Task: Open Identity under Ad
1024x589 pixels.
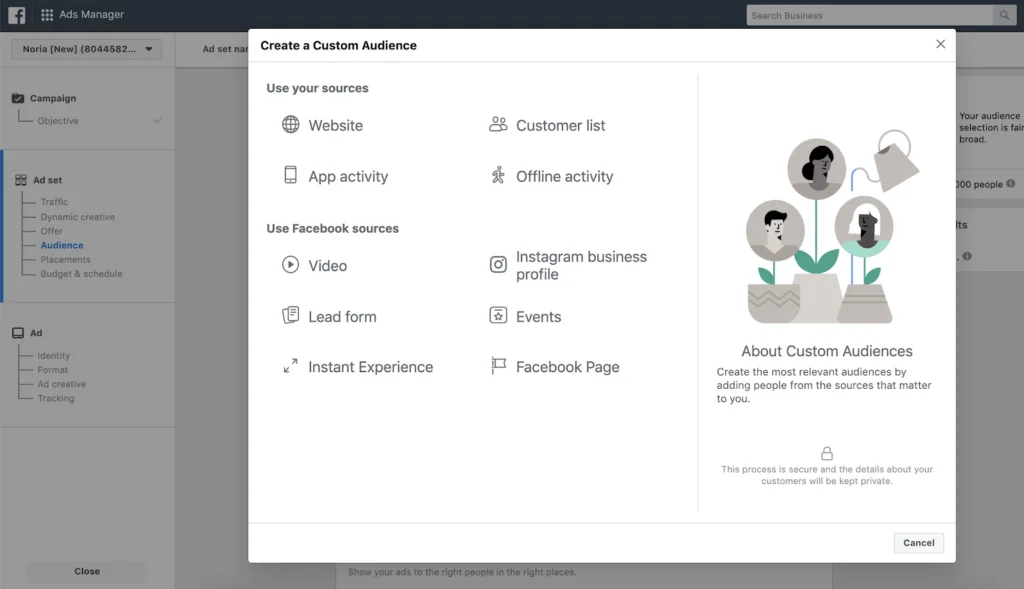Action: pyautogui.click(x=54, y=356)
